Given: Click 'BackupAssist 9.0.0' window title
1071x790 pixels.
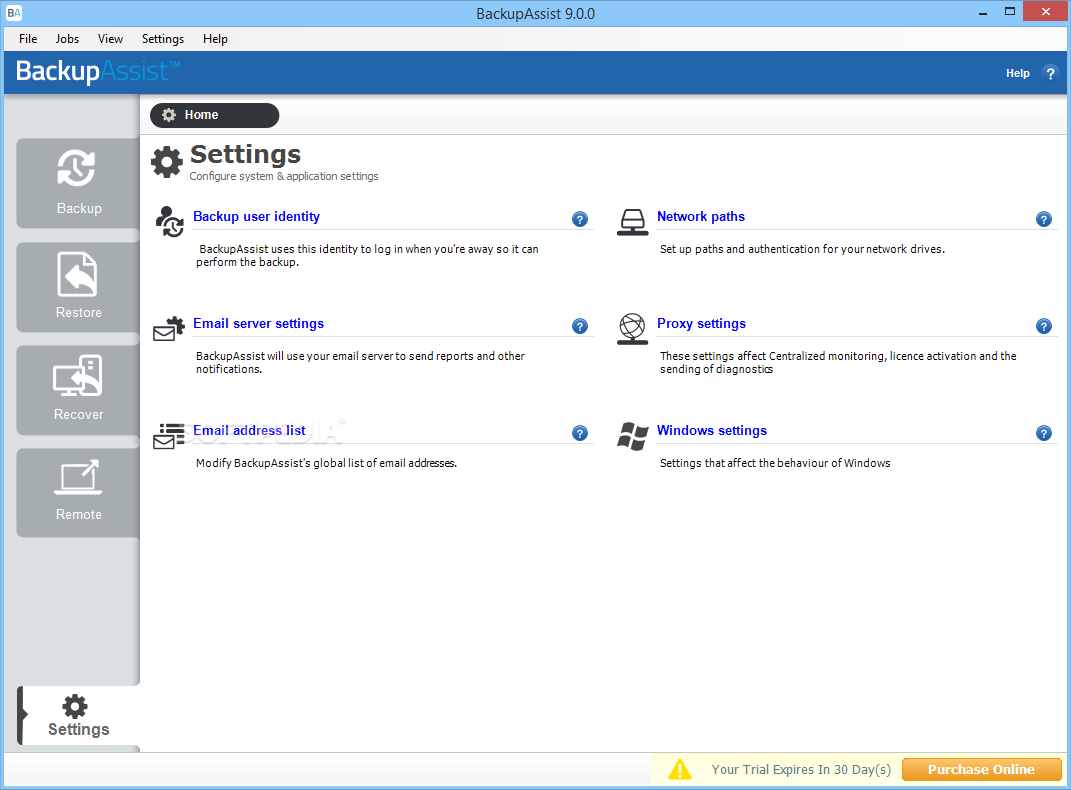Looking at the screenshot, I should click(536, 14).
